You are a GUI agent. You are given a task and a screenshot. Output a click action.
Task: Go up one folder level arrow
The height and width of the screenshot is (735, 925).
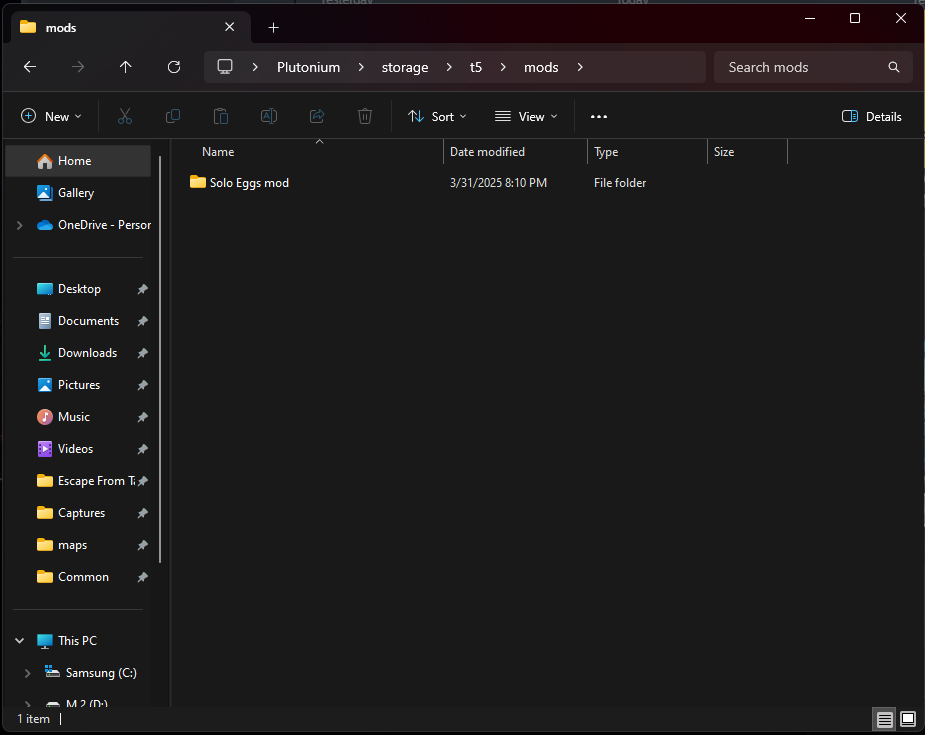point(125,67)
